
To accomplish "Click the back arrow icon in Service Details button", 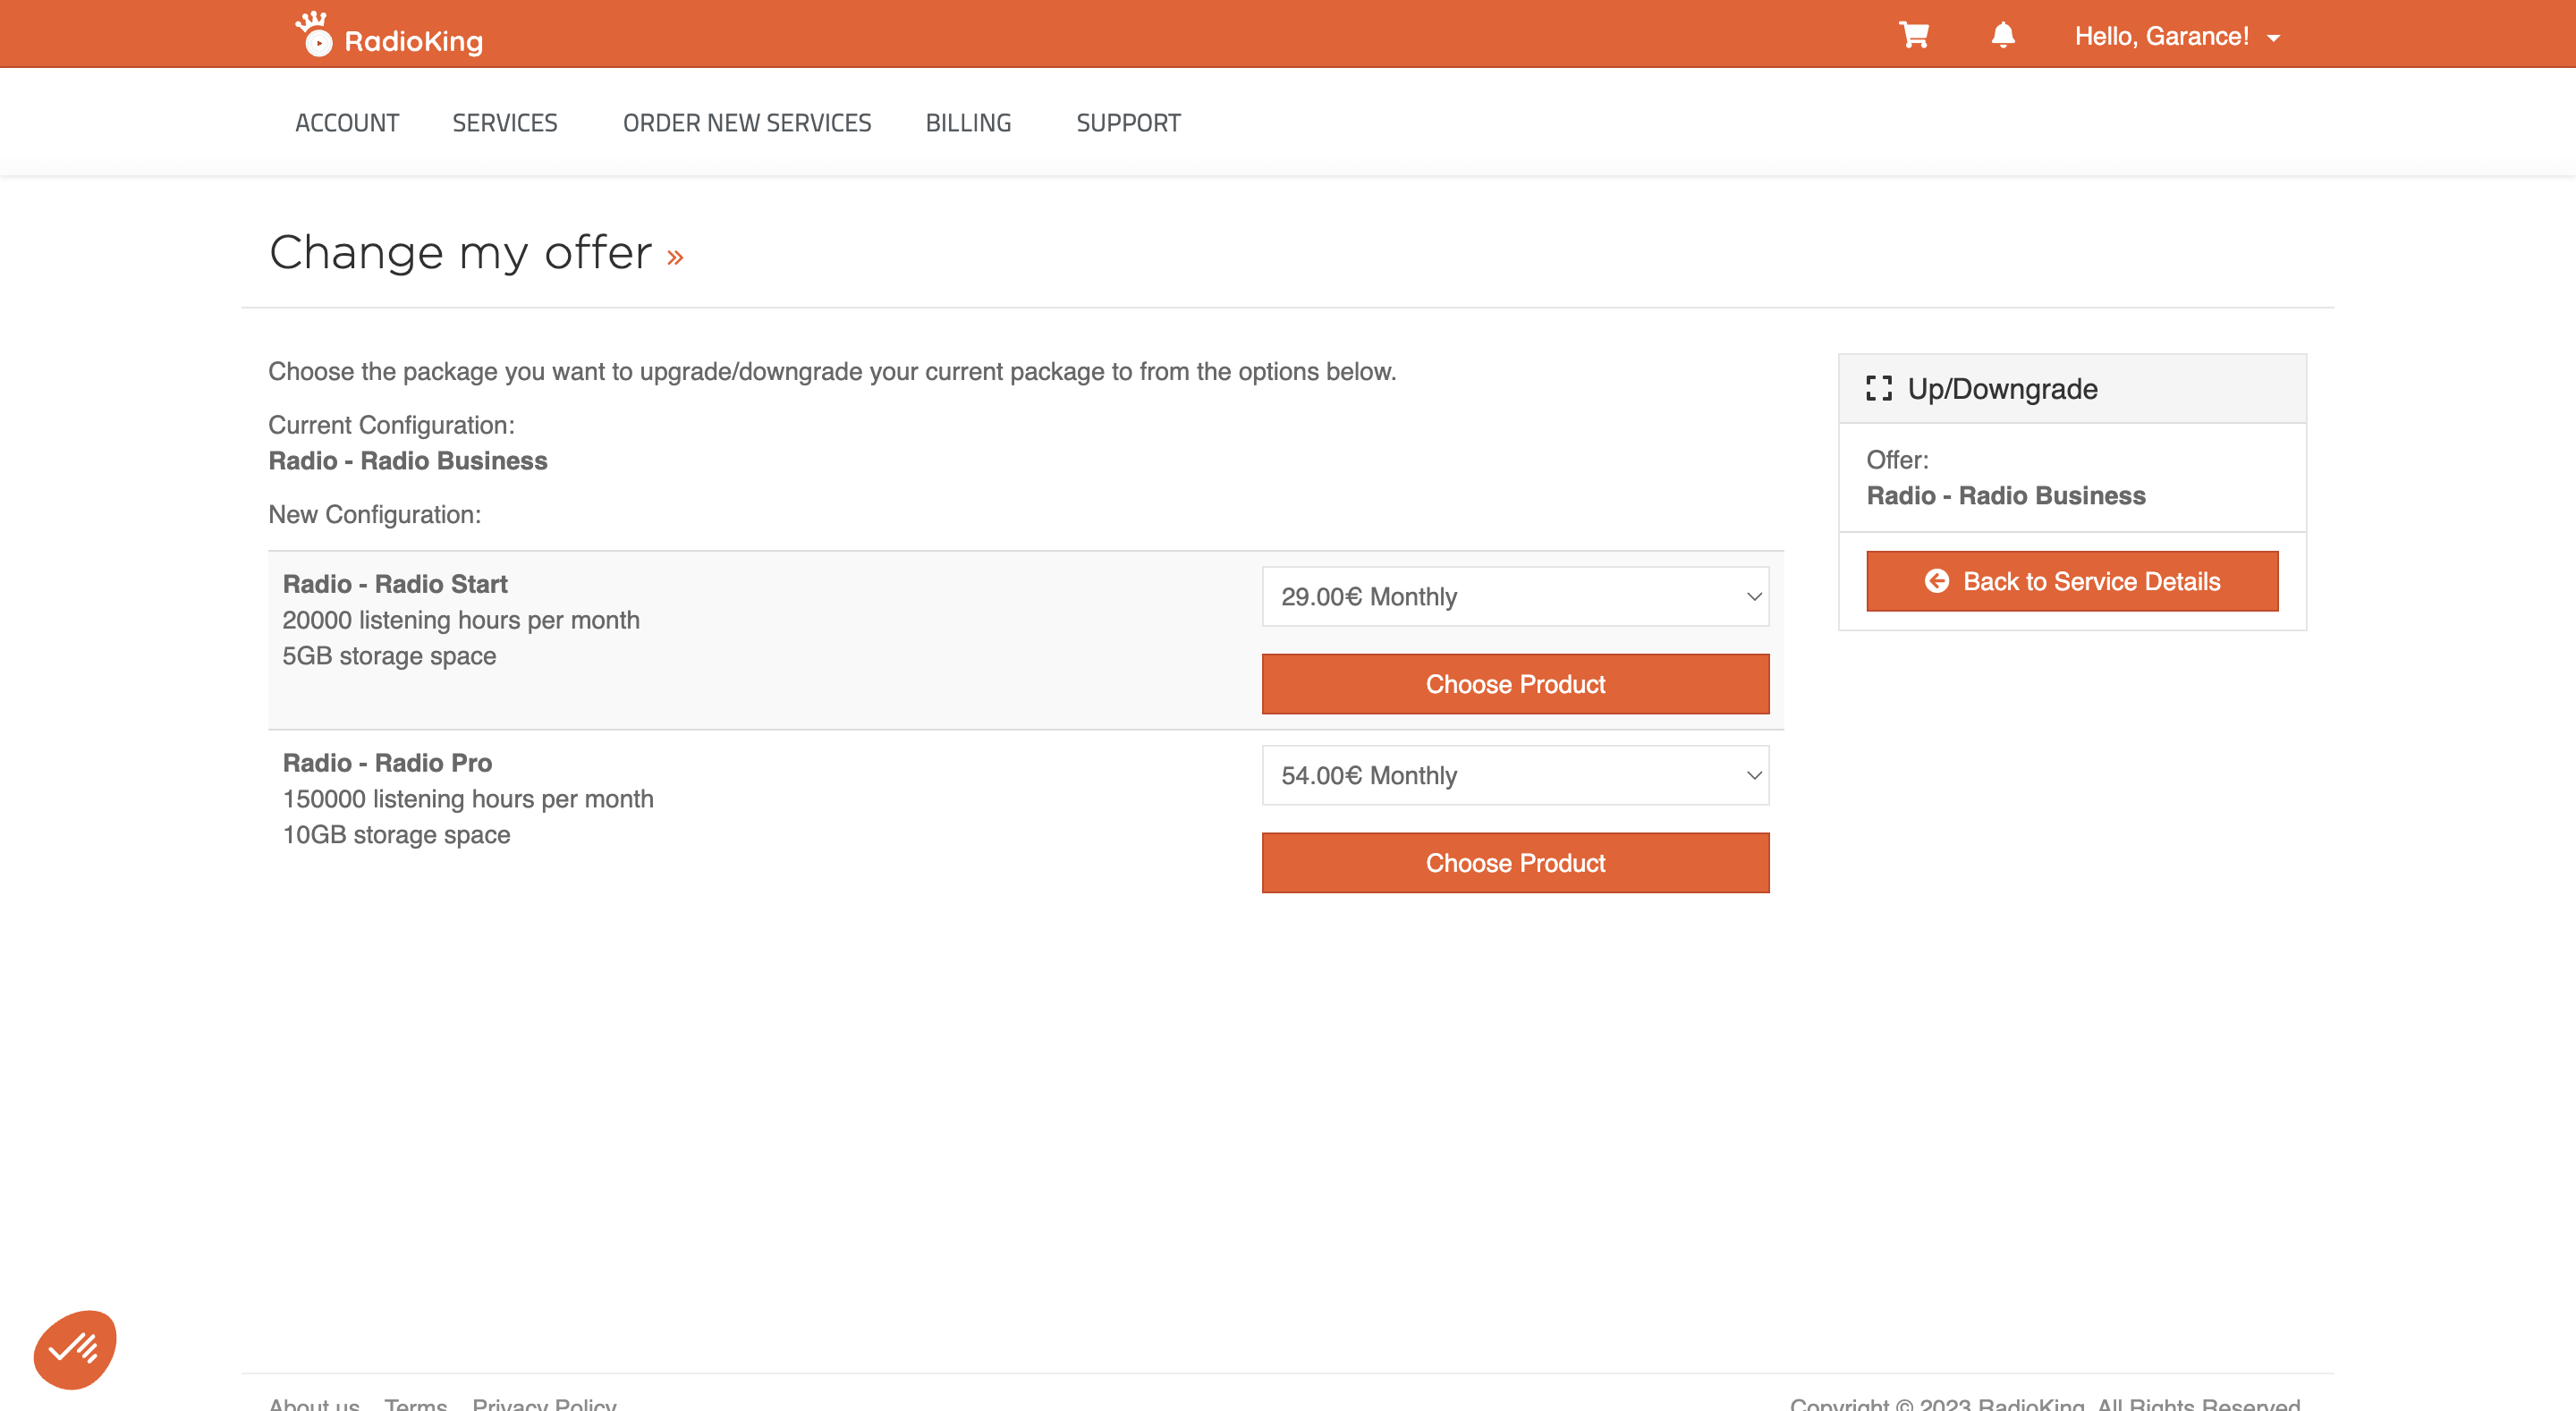I will click(1936, 581).
